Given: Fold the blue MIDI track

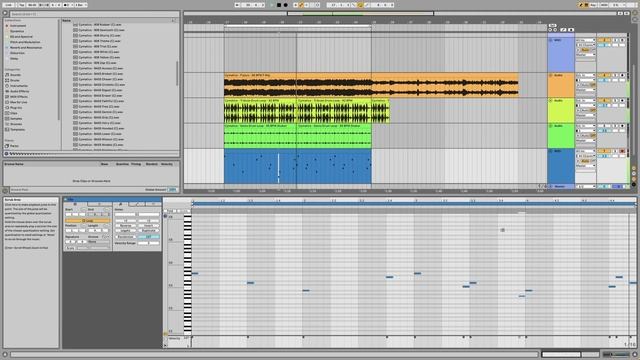Looking at the screenshot, I should coord(551,151).
